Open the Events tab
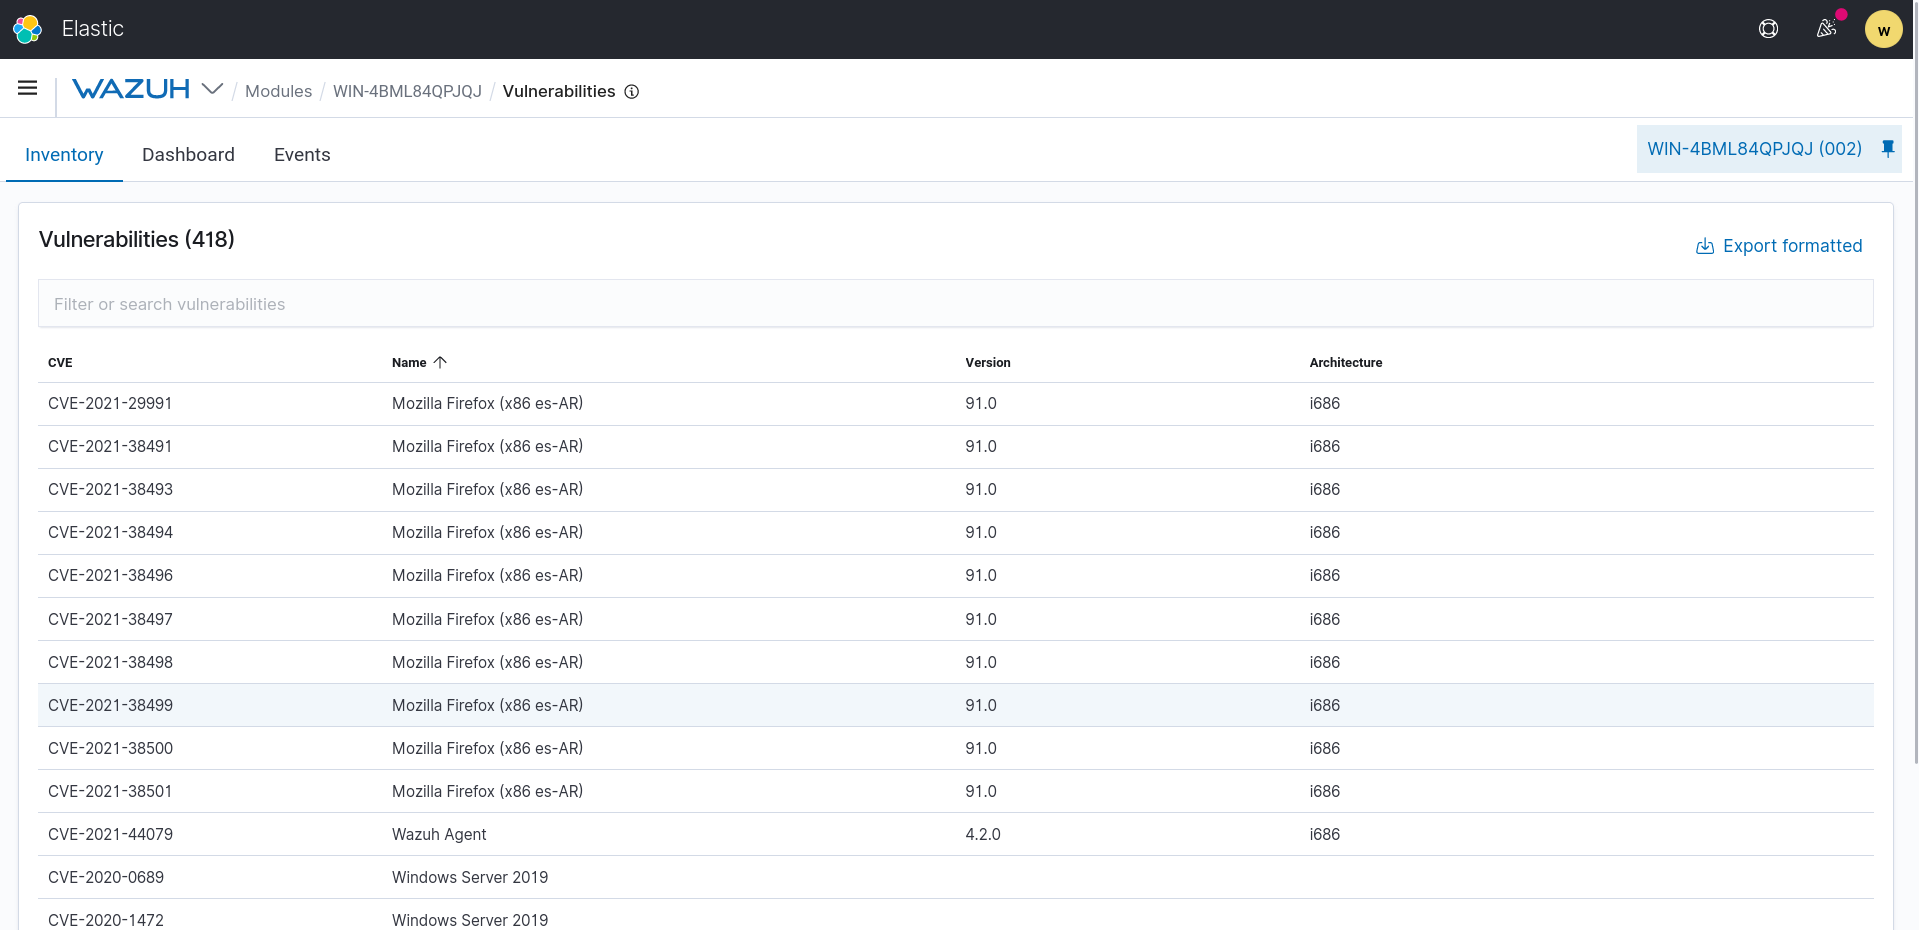Viewport: 1919px width, 930px height. [x=301, y=154]
